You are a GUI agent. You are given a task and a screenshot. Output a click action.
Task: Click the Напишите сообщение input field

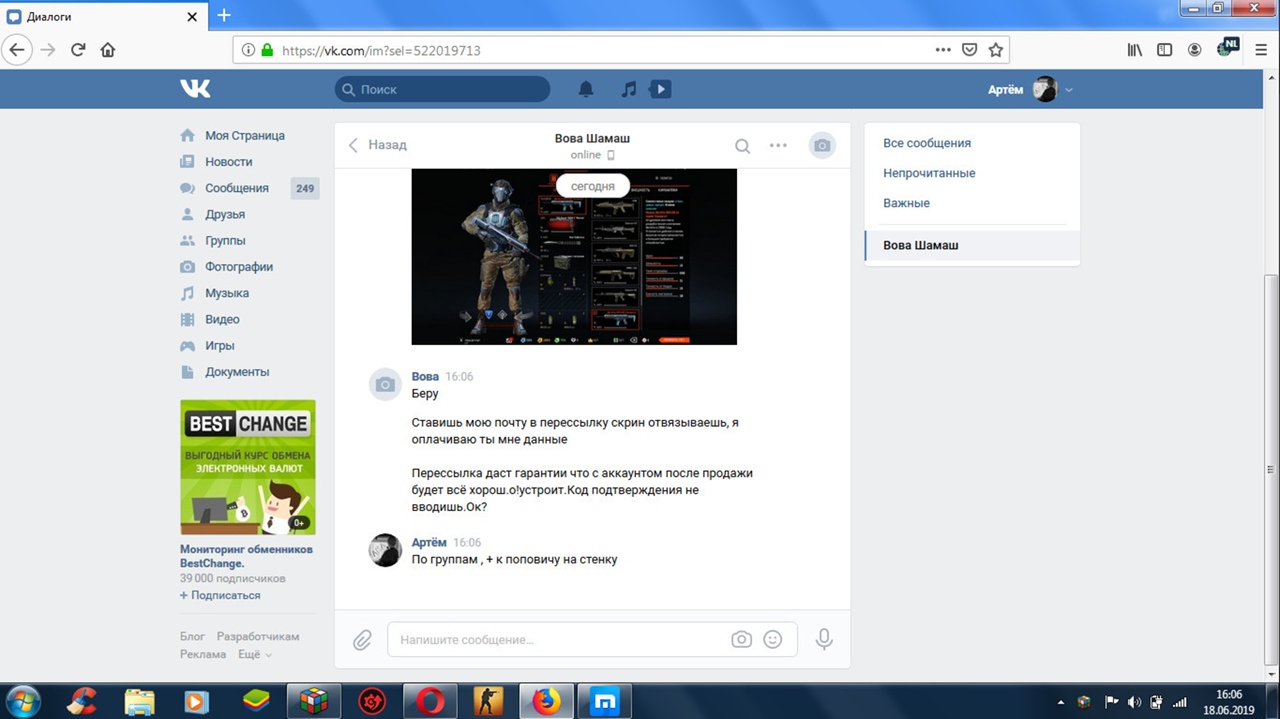(560, 639)
